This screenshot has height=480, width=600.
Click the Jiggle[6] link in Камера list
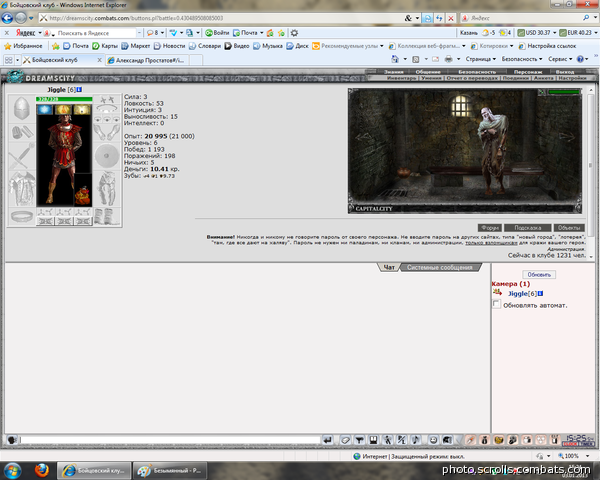click(x=522, y=294)
